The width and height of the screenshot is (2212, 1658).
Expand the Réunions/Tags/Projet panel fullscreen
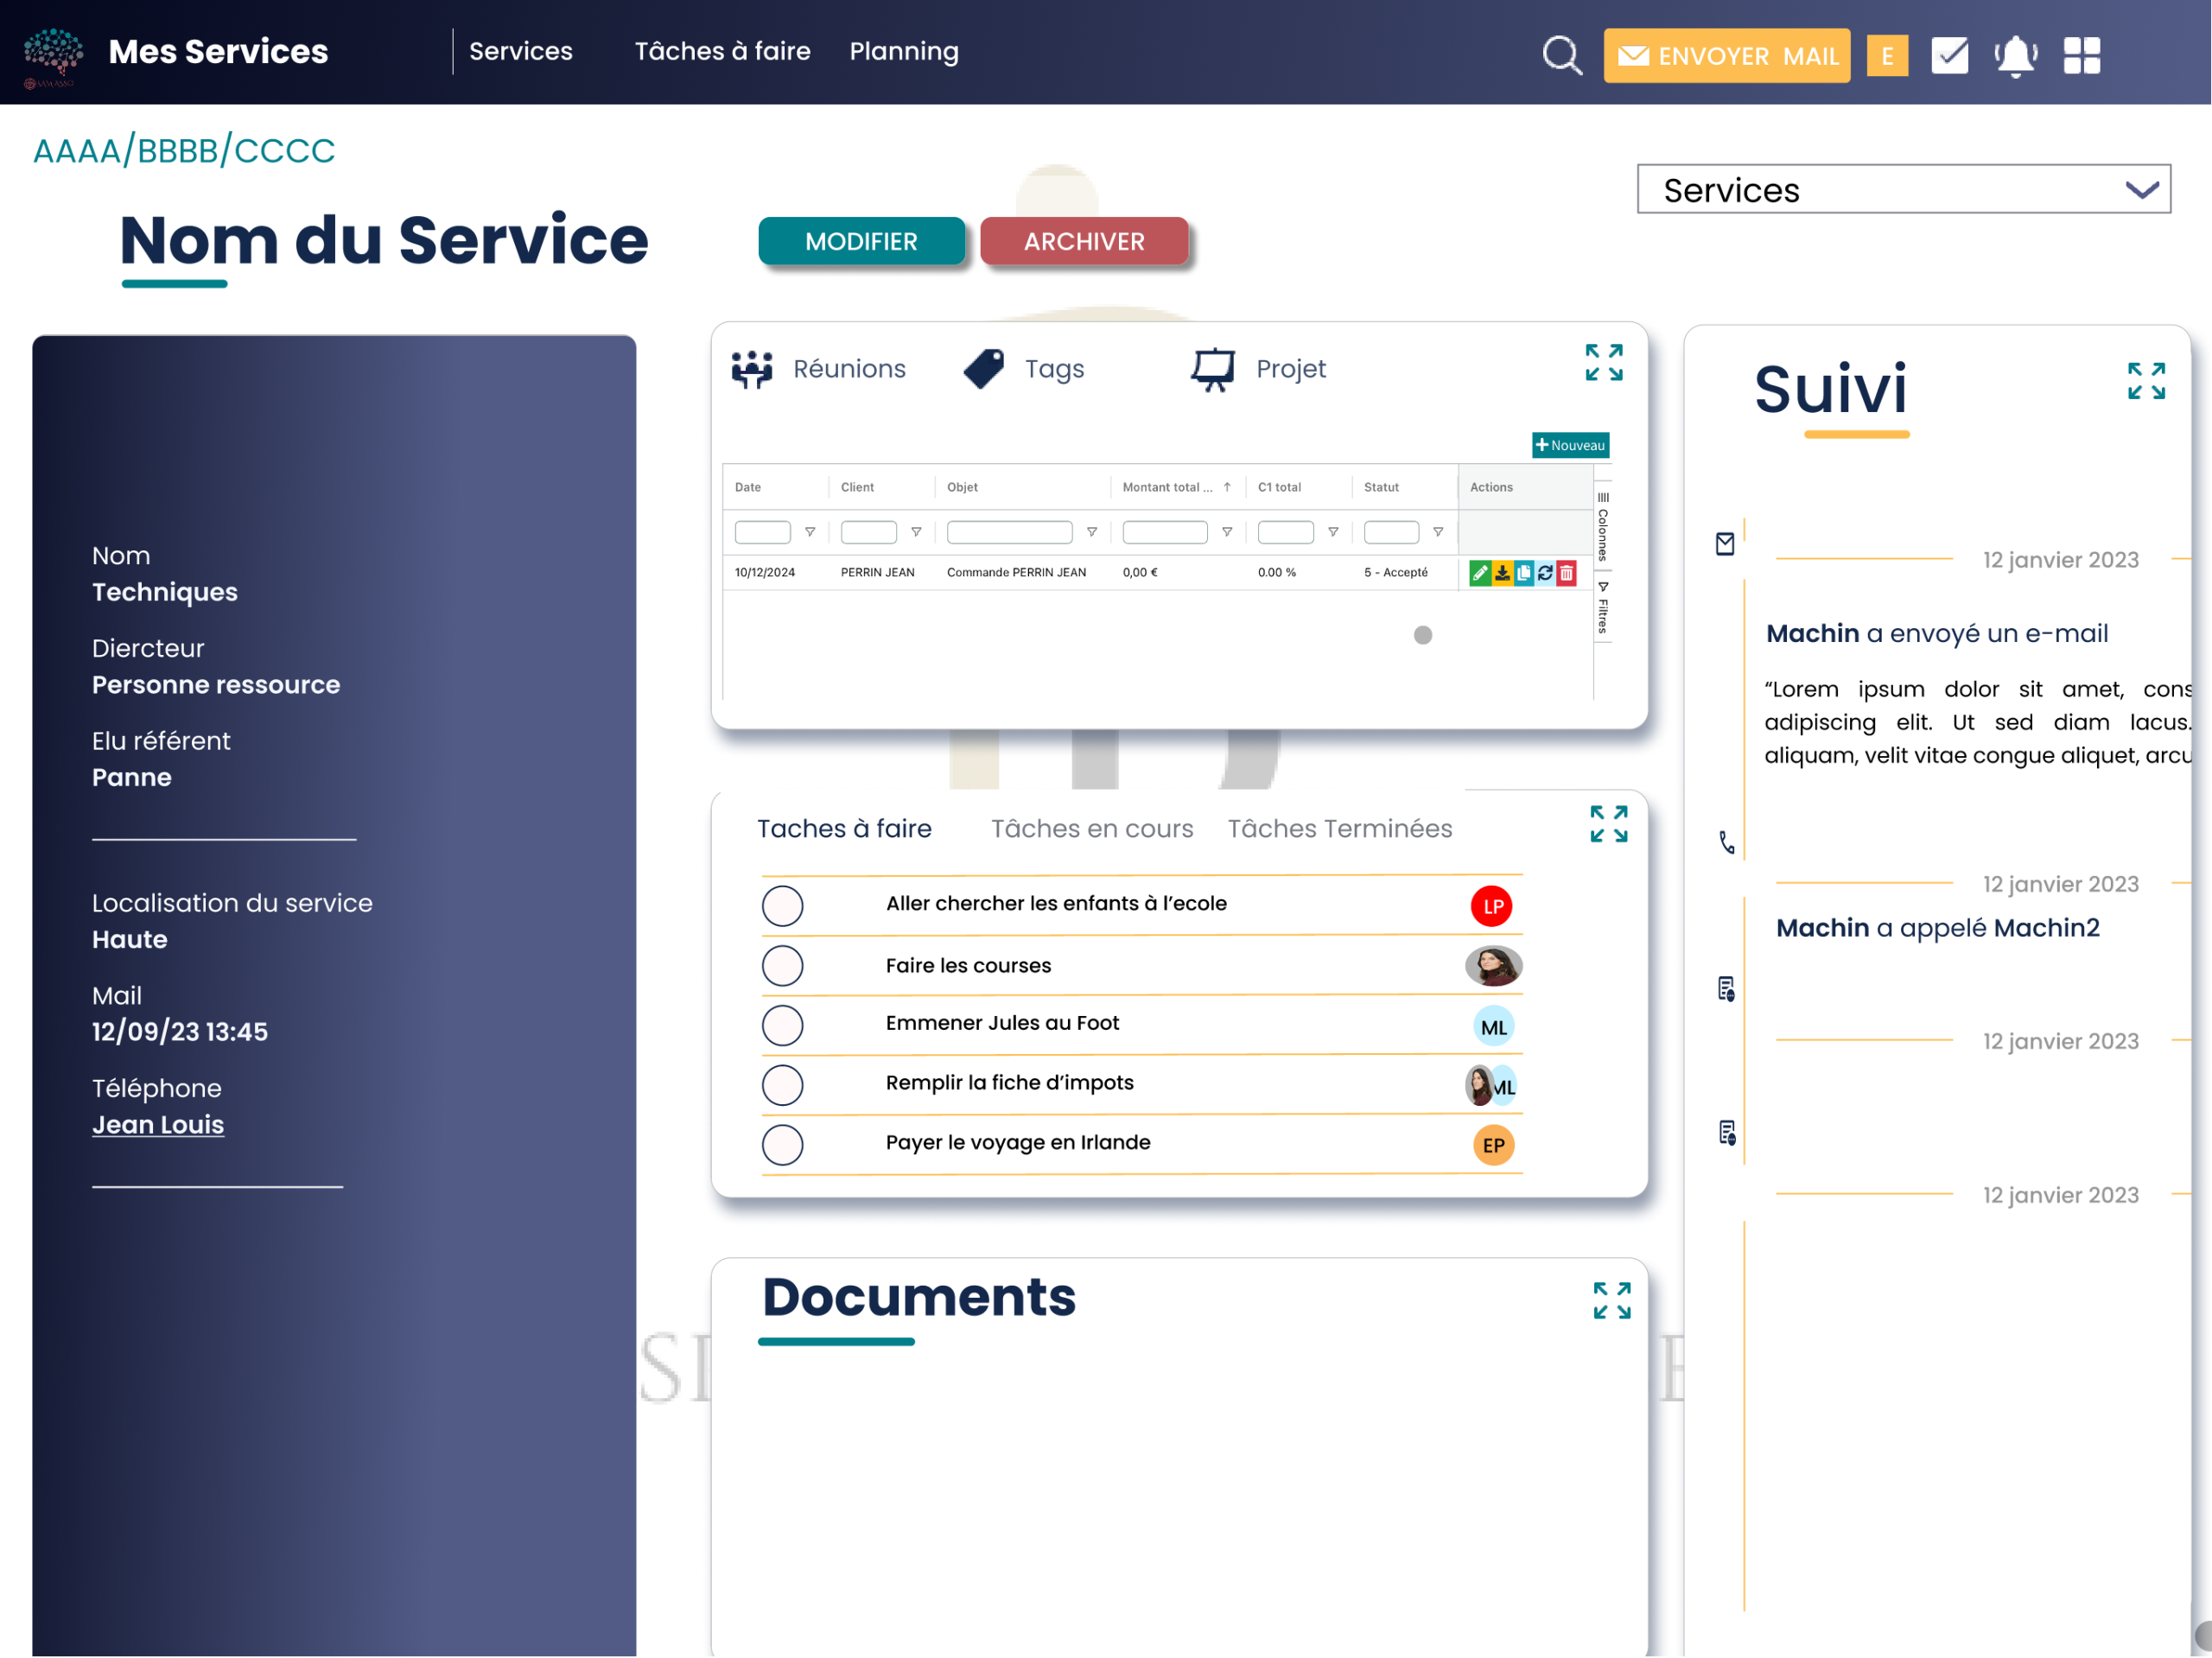tap(1604, 362)
